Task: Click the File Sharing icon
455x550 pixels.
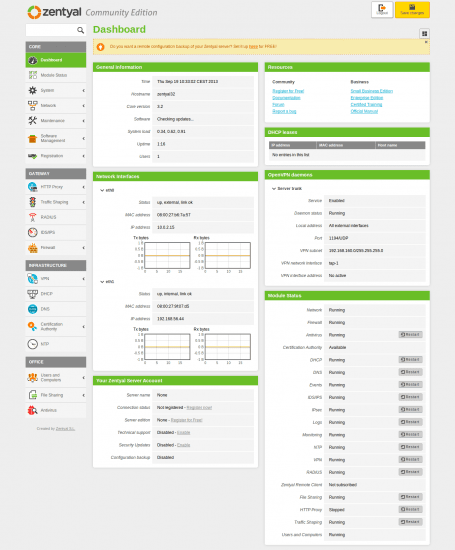Action: point(33,395)
